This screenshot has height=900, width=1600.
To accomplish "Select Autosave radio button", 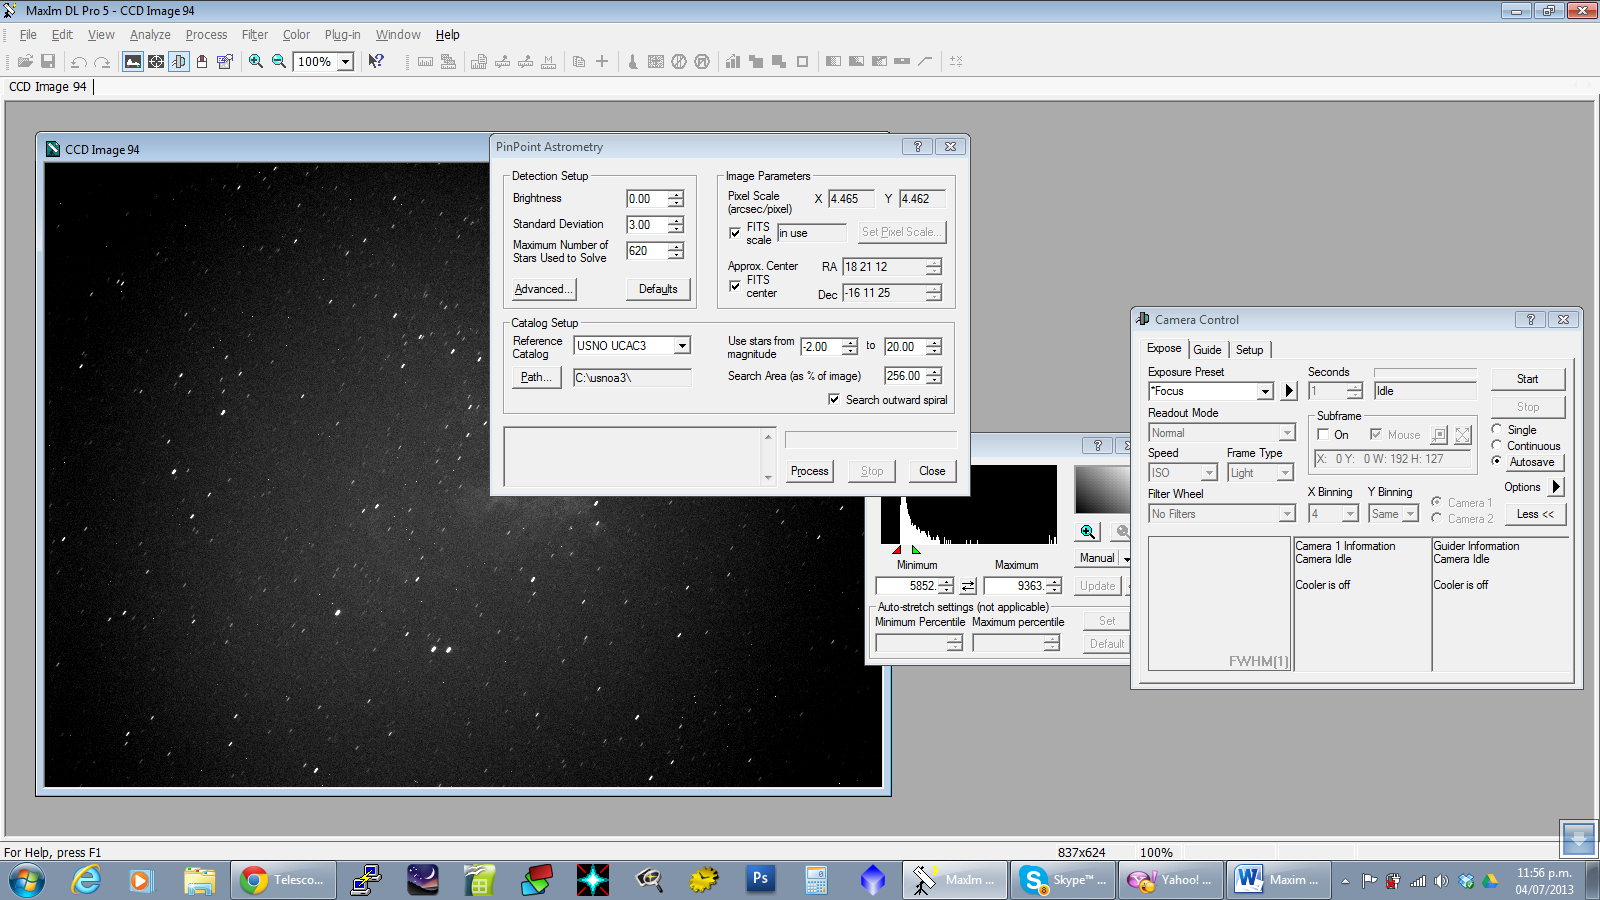I will [1497, 461].
